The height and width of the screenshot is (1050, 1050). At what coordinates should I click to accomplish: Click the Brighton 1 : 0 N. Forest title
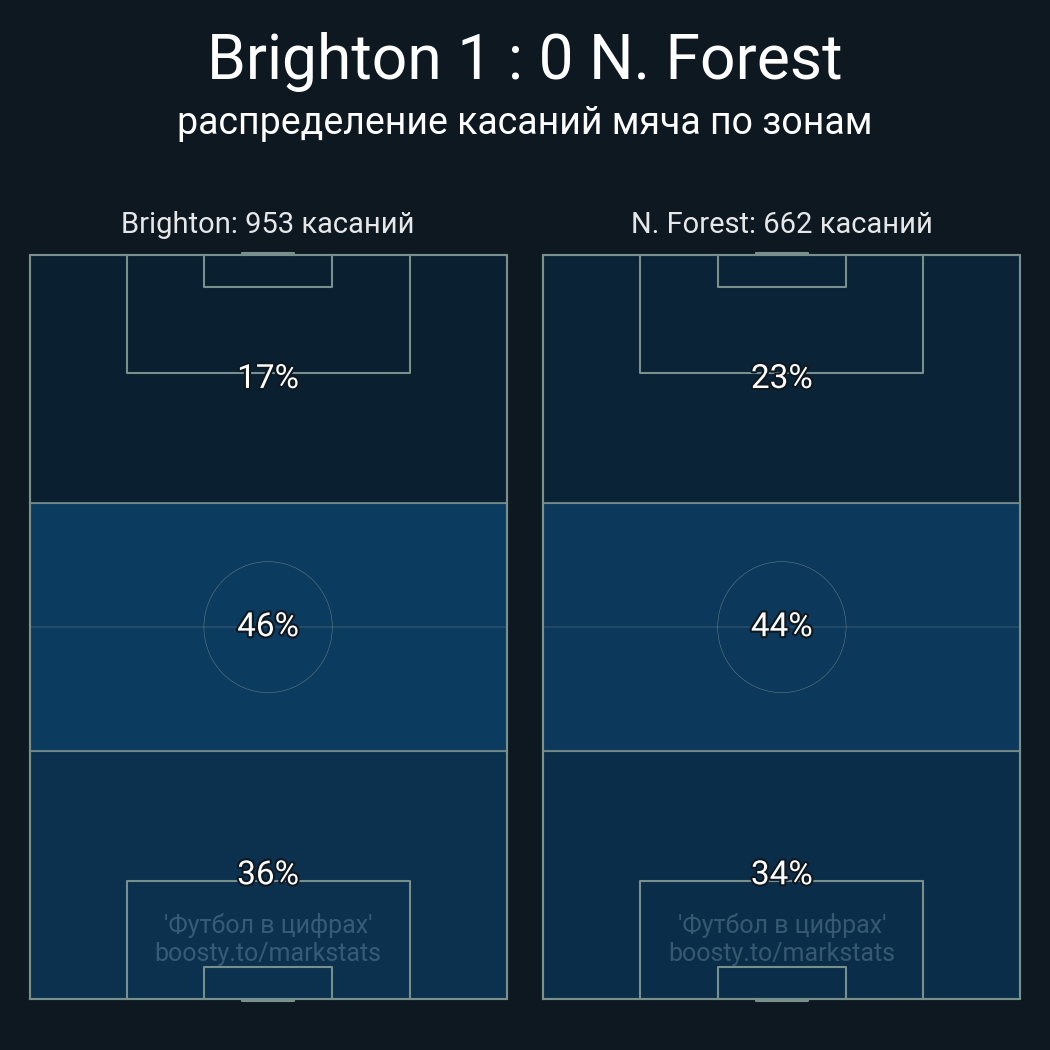[524, 58]
